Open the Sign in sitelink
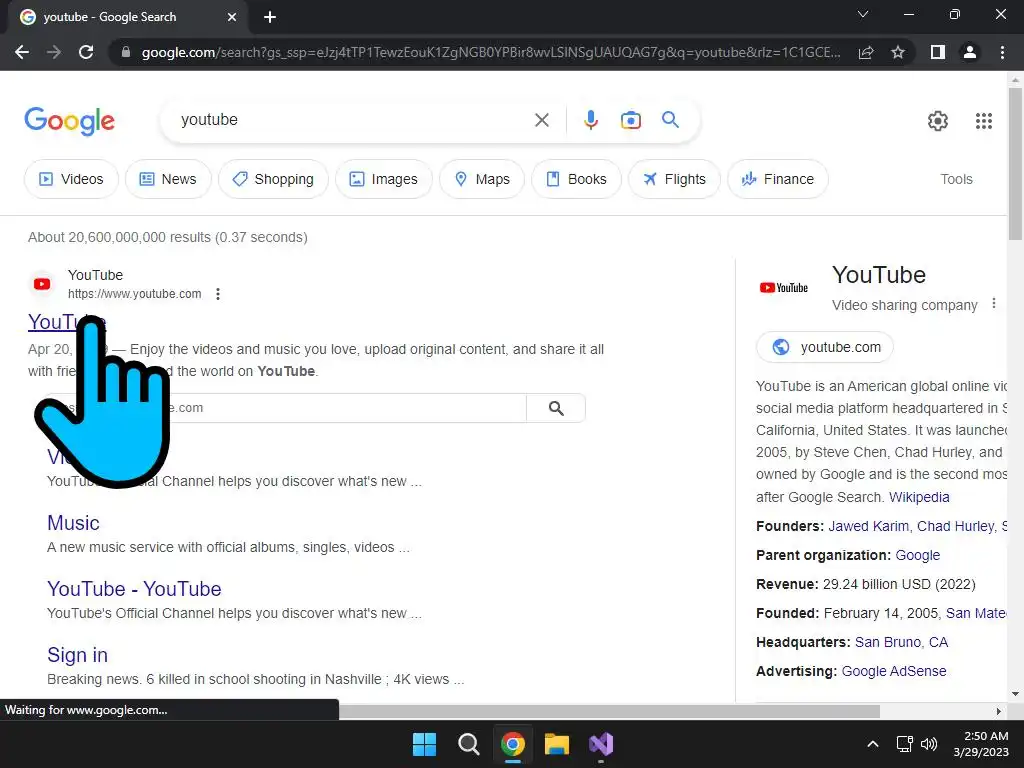 point(77,655)
